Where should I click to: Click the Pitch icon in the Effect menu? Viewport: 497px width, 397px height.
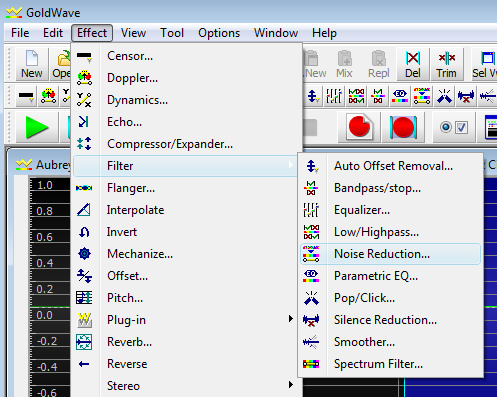(84, 298)
